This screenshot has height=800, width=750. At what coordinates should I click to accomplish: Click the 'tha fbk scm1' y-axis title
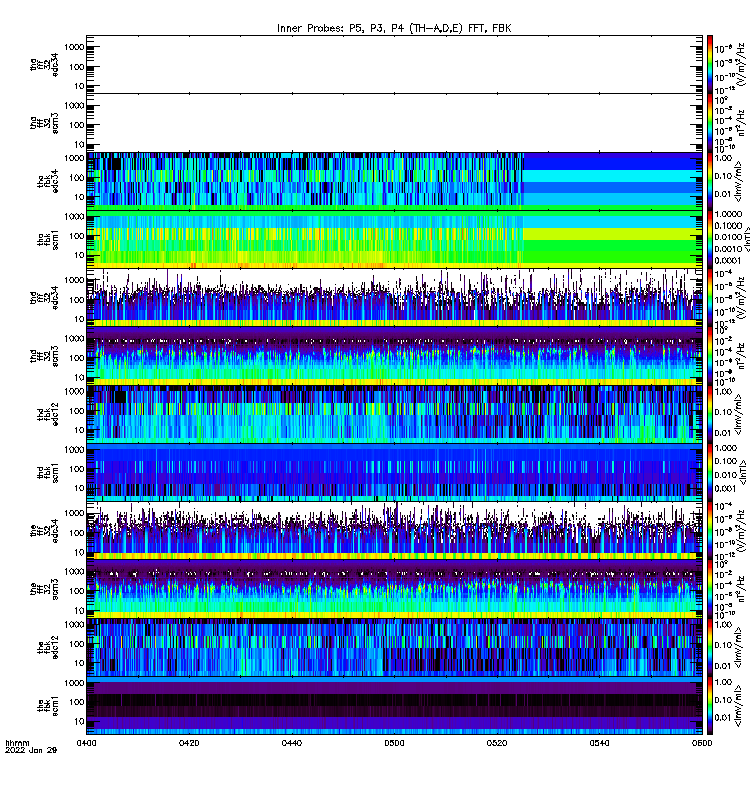point(48,239)
